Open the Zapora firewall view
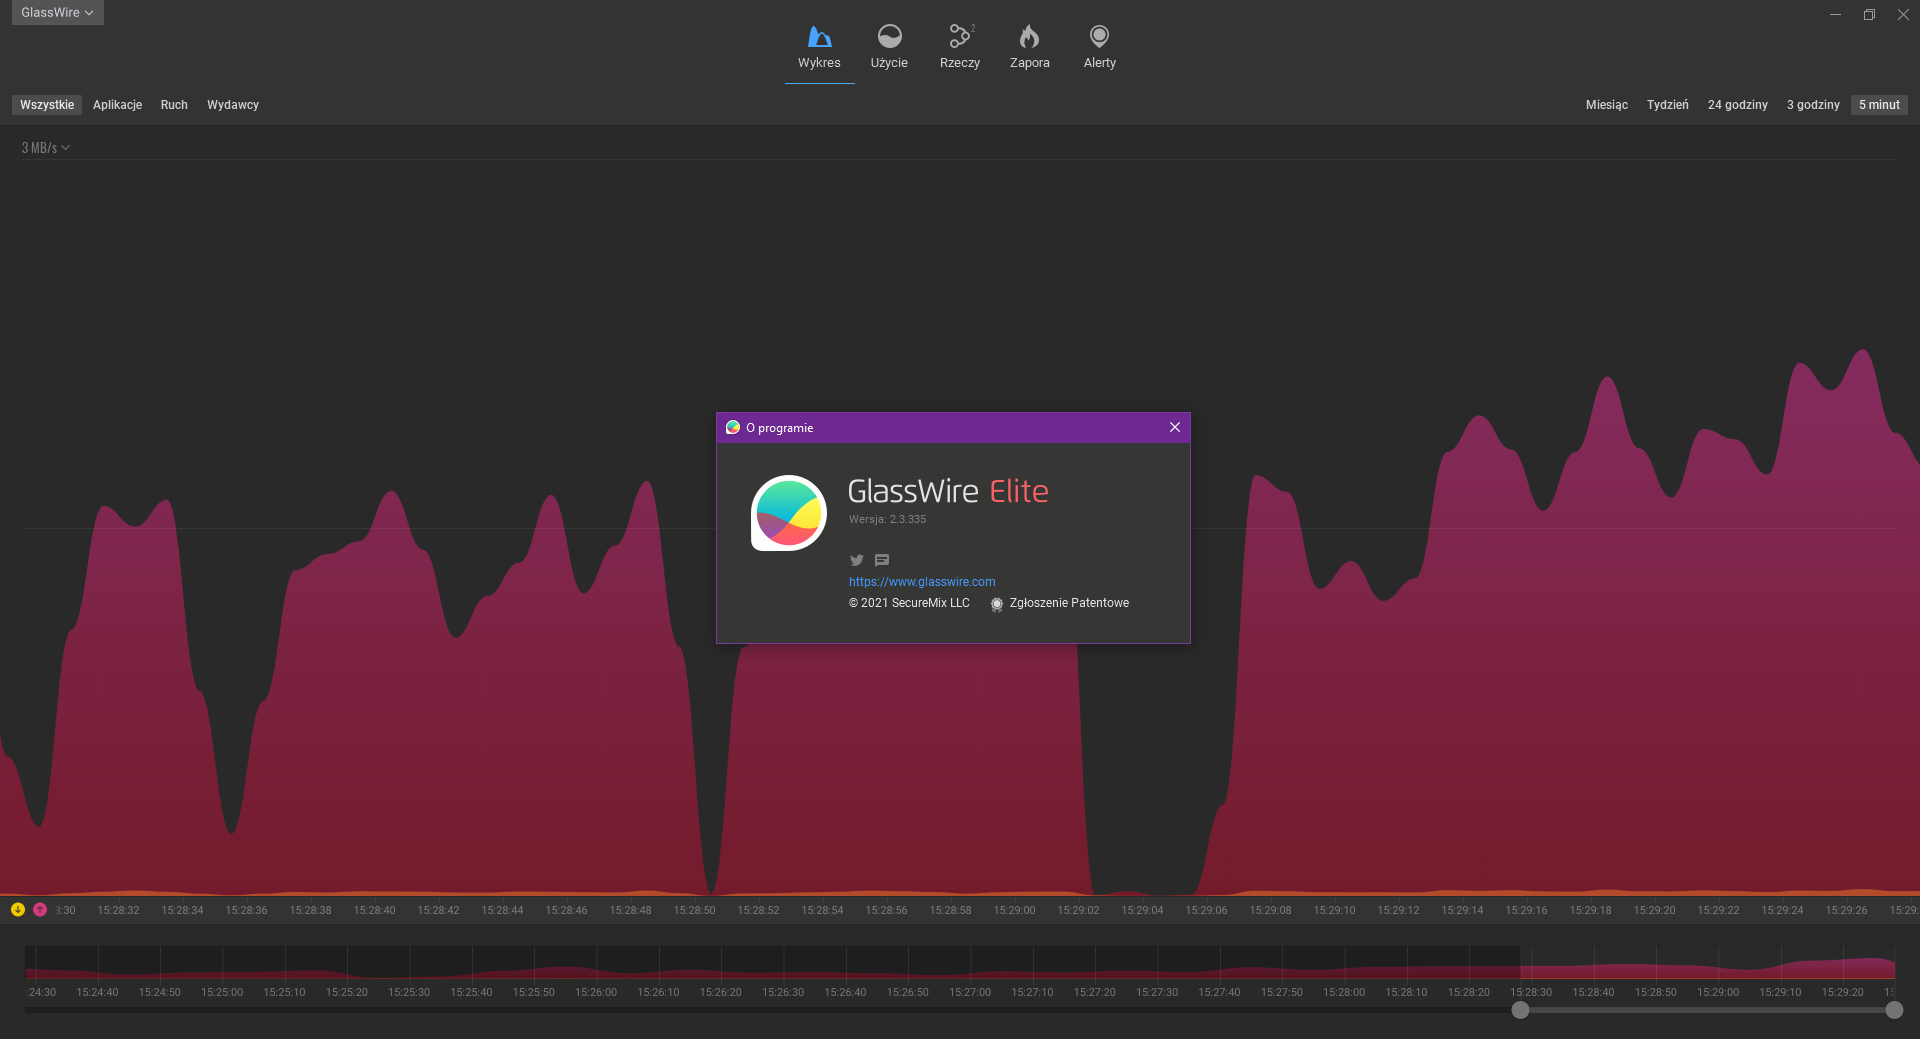Screen dimensions: 1920x1039 1029,47
